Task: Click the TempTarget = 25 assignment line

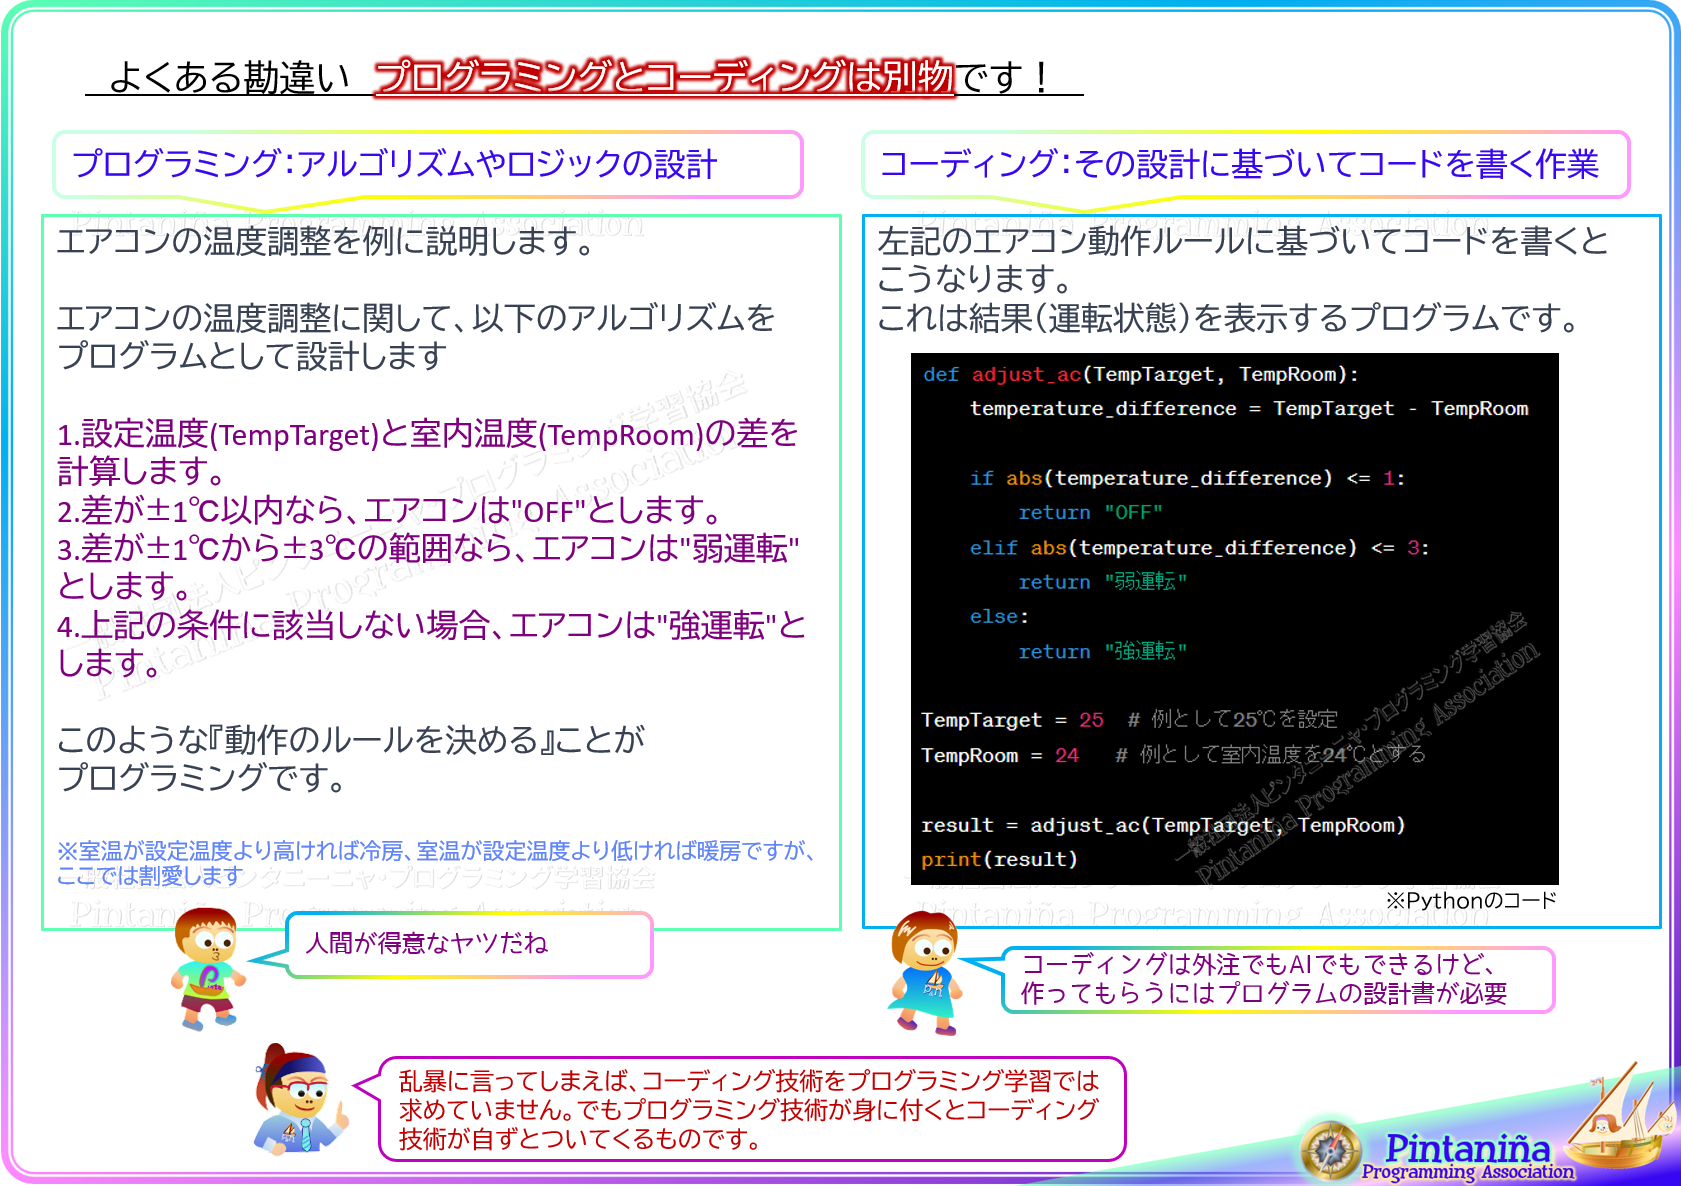Action: point(1012,720)
